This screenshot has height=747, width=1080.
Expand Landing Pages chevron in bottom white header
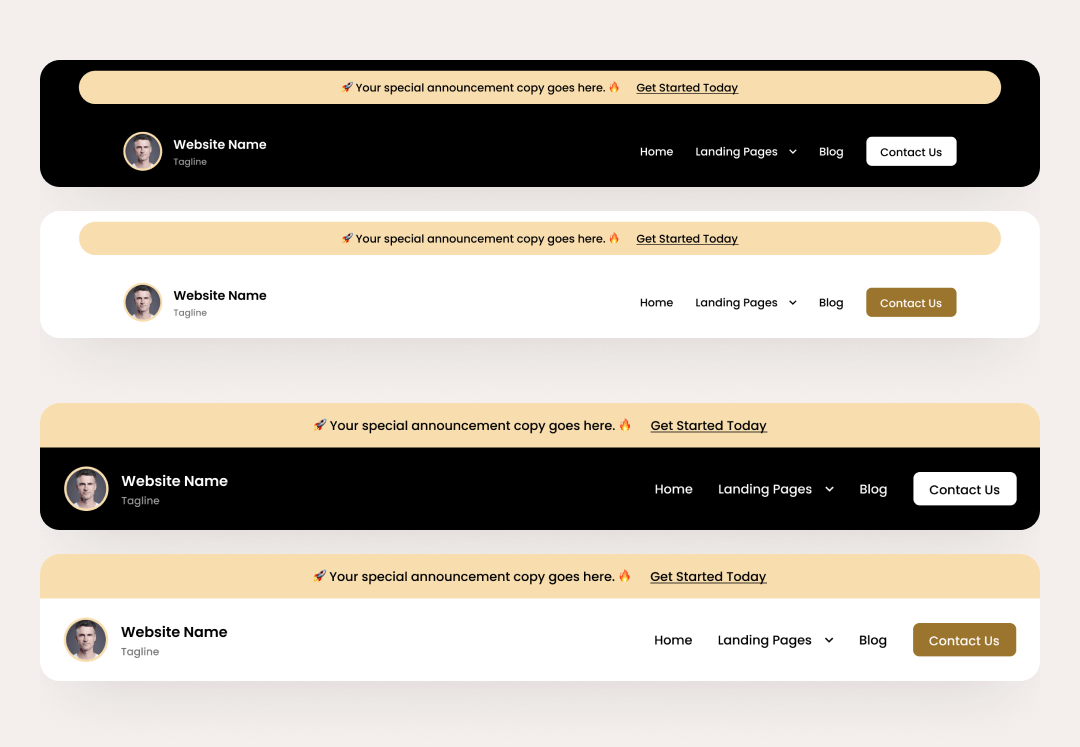829,640
